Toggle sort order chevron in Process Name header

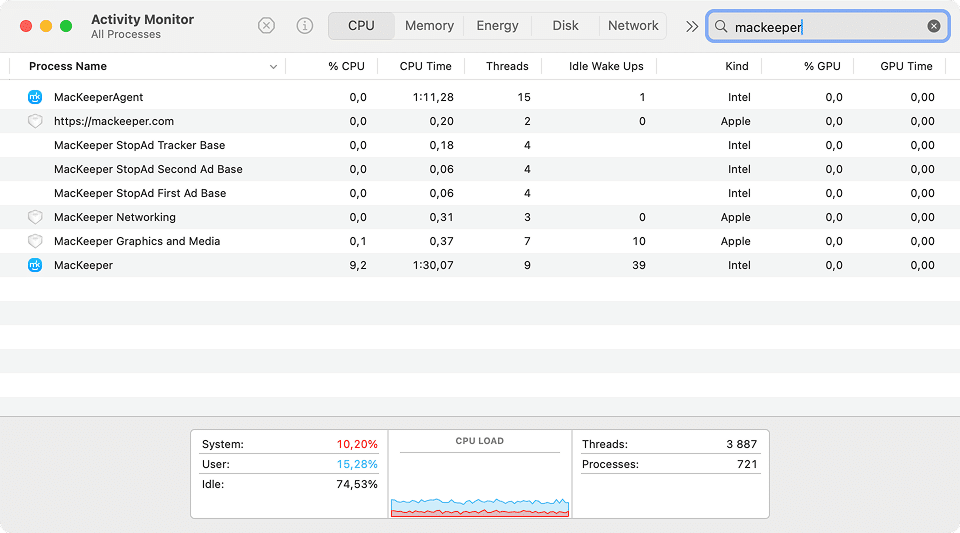coord(273,67)
